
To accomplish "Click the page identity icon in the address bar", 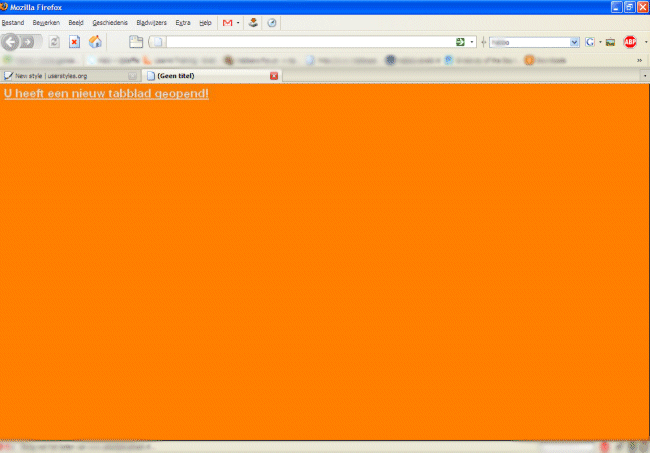I will [158, 42].
